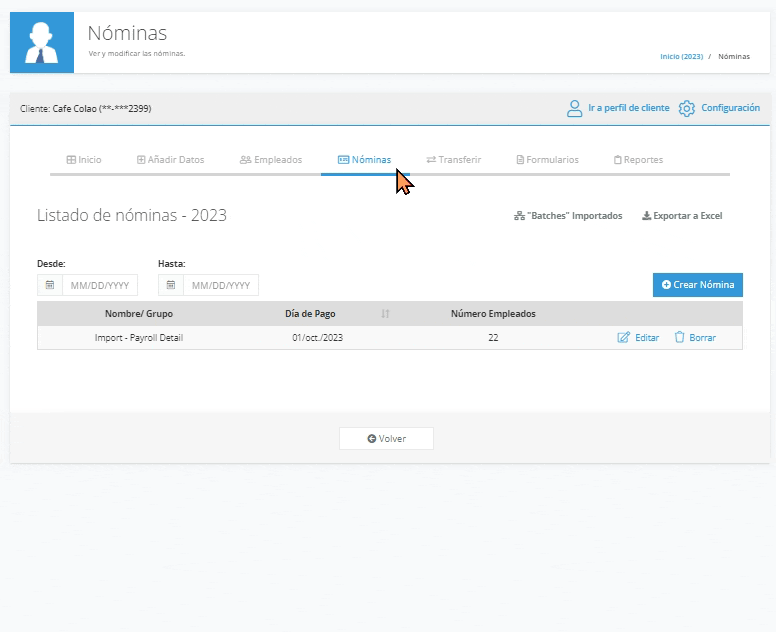Click the 'Nombre/ Grupo' column header
Viewport: 776px width, 632px height.
[139, 314]
